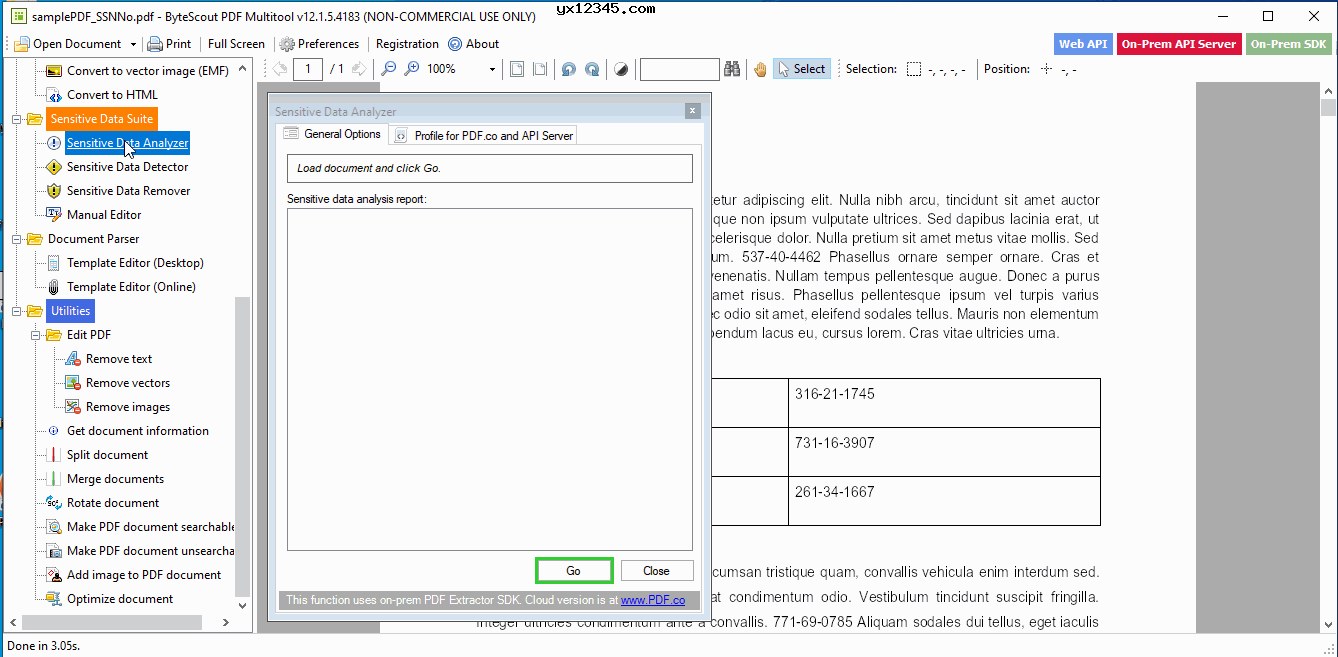Toggle the Select cursor tool
The width and height of the screenshot is (1338, 657).
802,69
